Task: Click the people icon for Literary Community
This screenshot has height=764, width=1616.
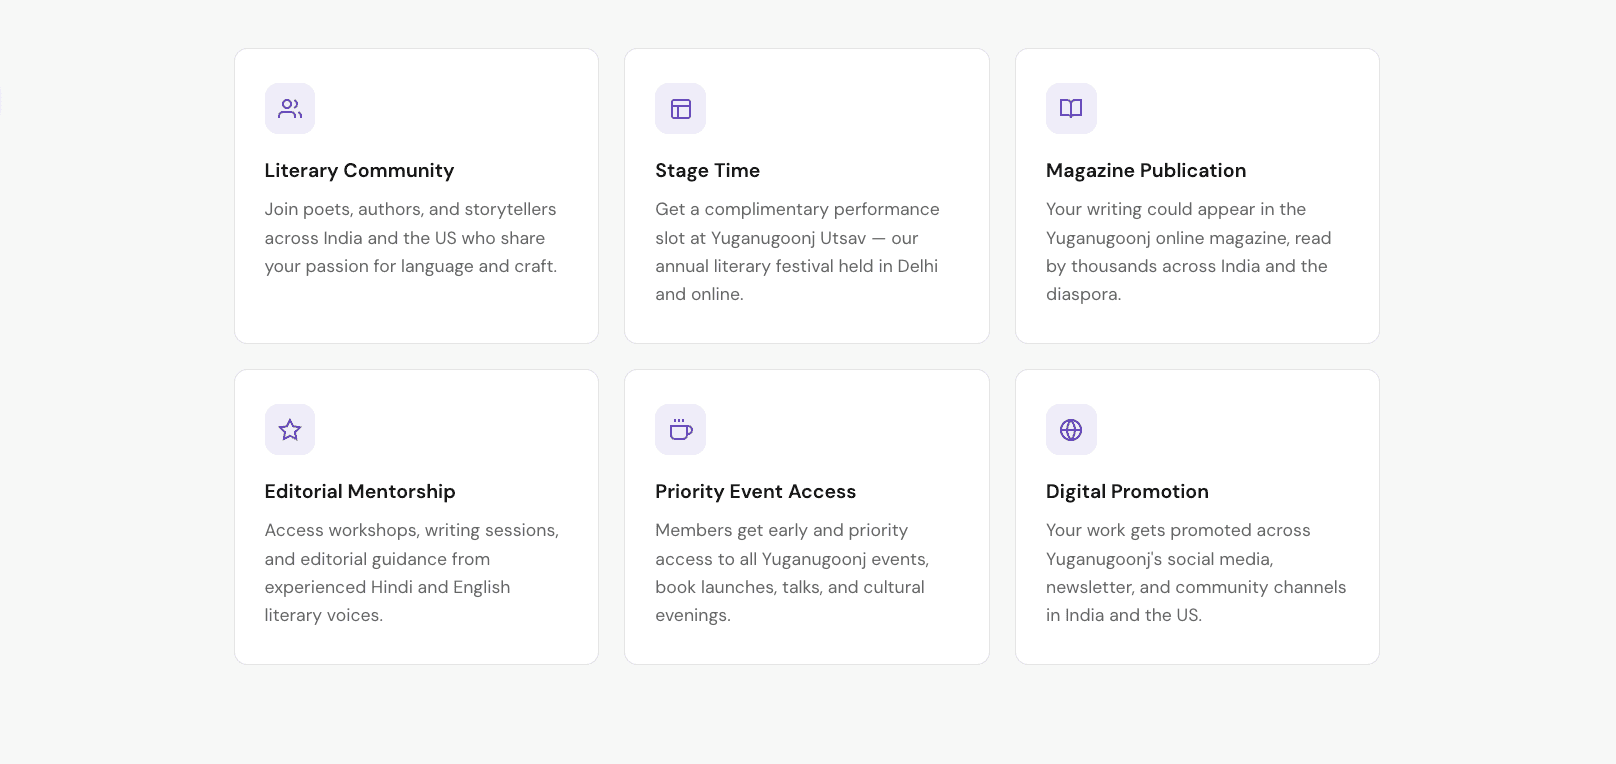Action: 290,108
